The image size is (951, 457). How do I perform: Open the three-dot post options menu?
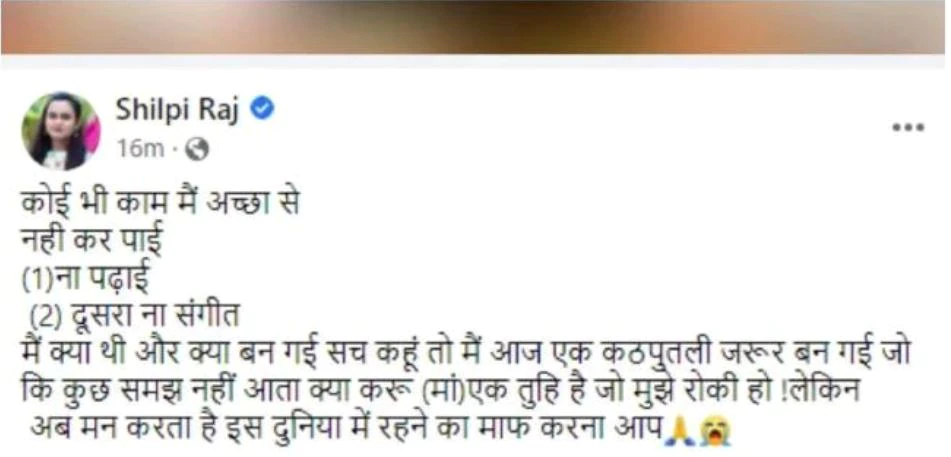click(x=908, y=127)
